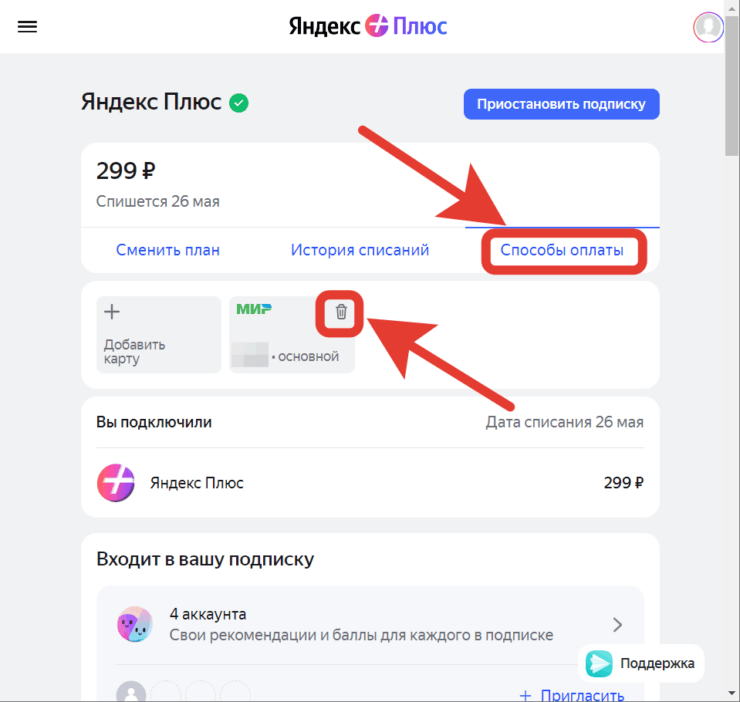
Task: Select the Способы оплаты tab
Action: point(562,250)
